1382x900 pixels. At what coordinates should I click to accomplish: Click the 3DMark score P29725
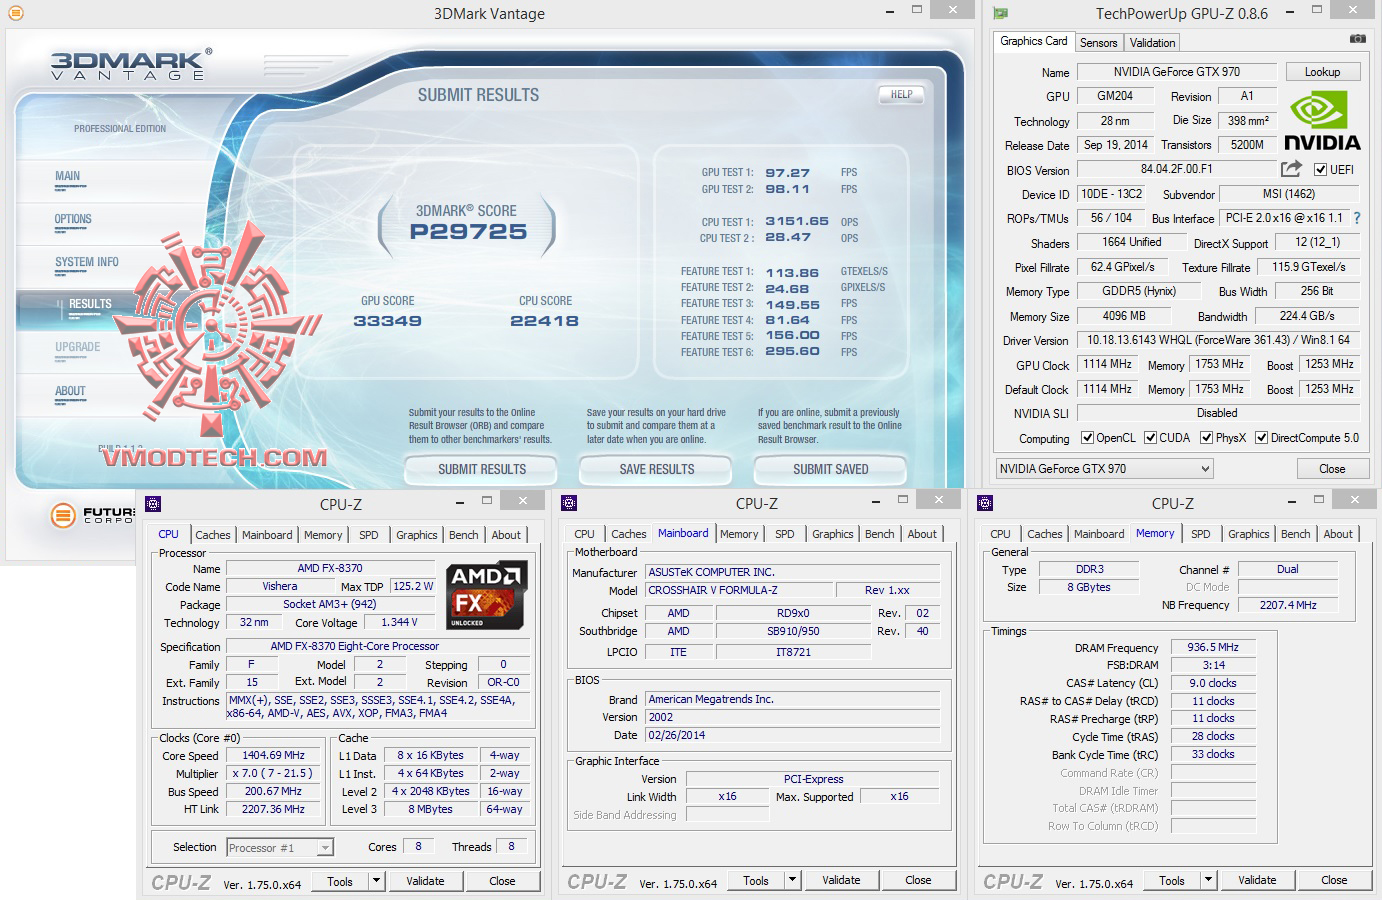pos(468,232)
